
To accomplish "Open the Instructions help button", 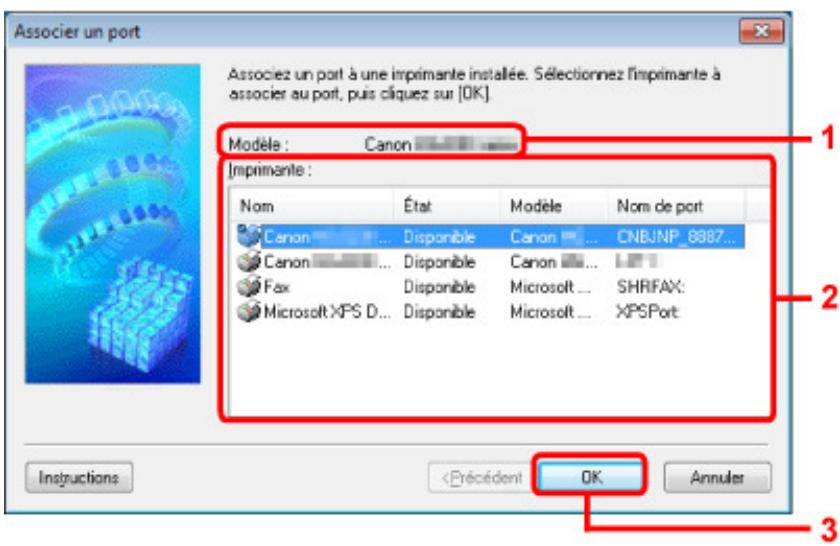I will pos(79,477).
